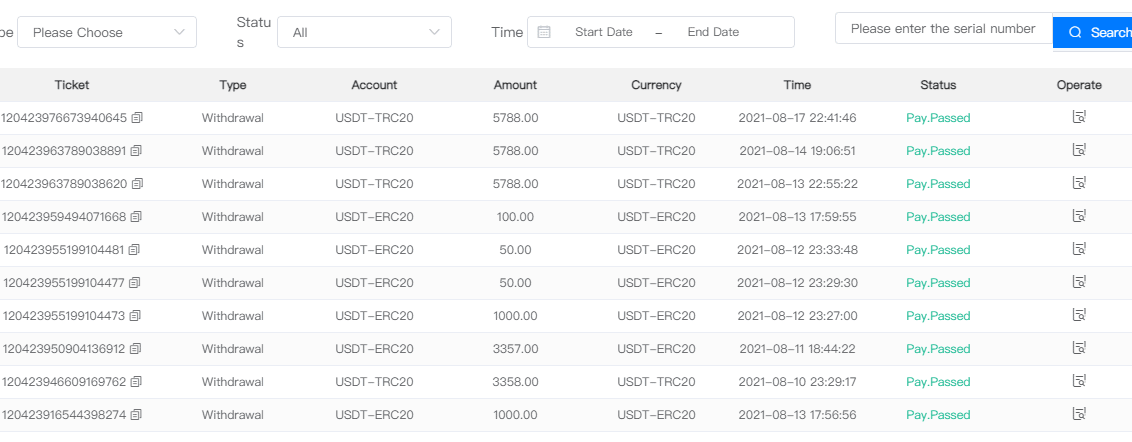1132x442 pixels.
Task: Click the Time column header
Action: tap(797, 85)
